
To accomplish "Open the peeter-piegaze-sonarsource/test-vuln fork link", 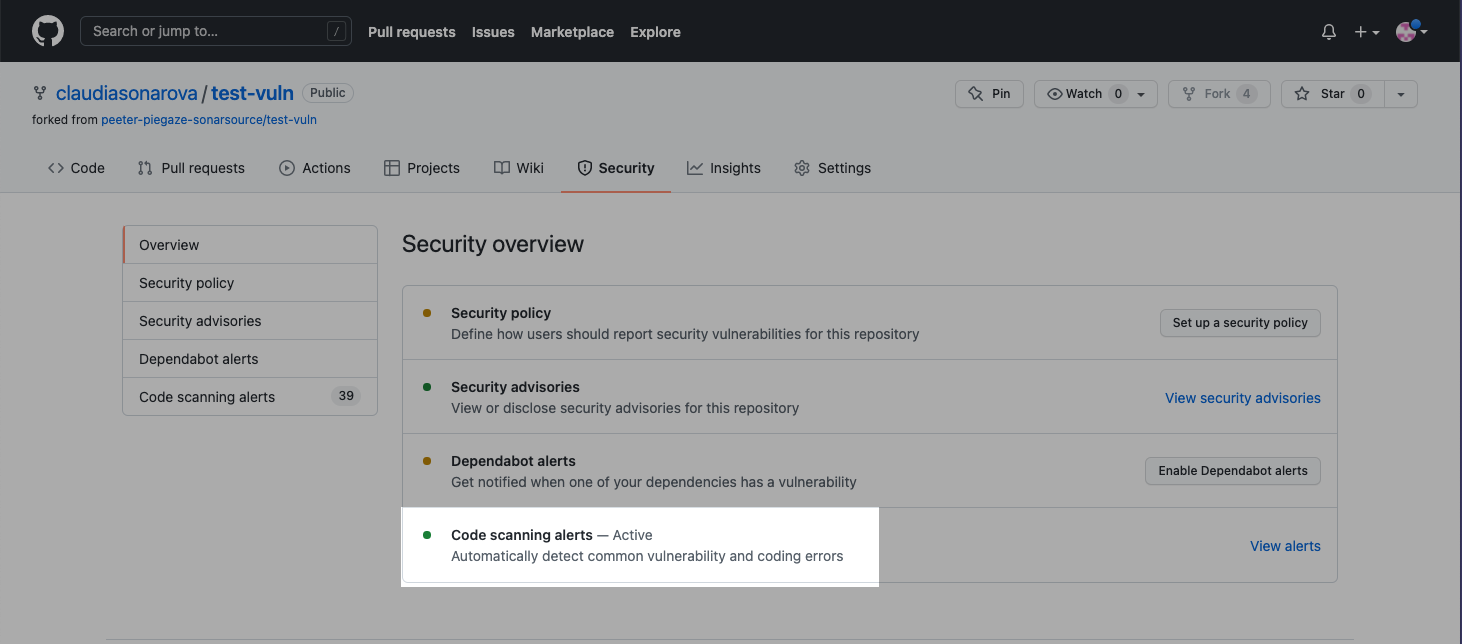I will point(208,119).
